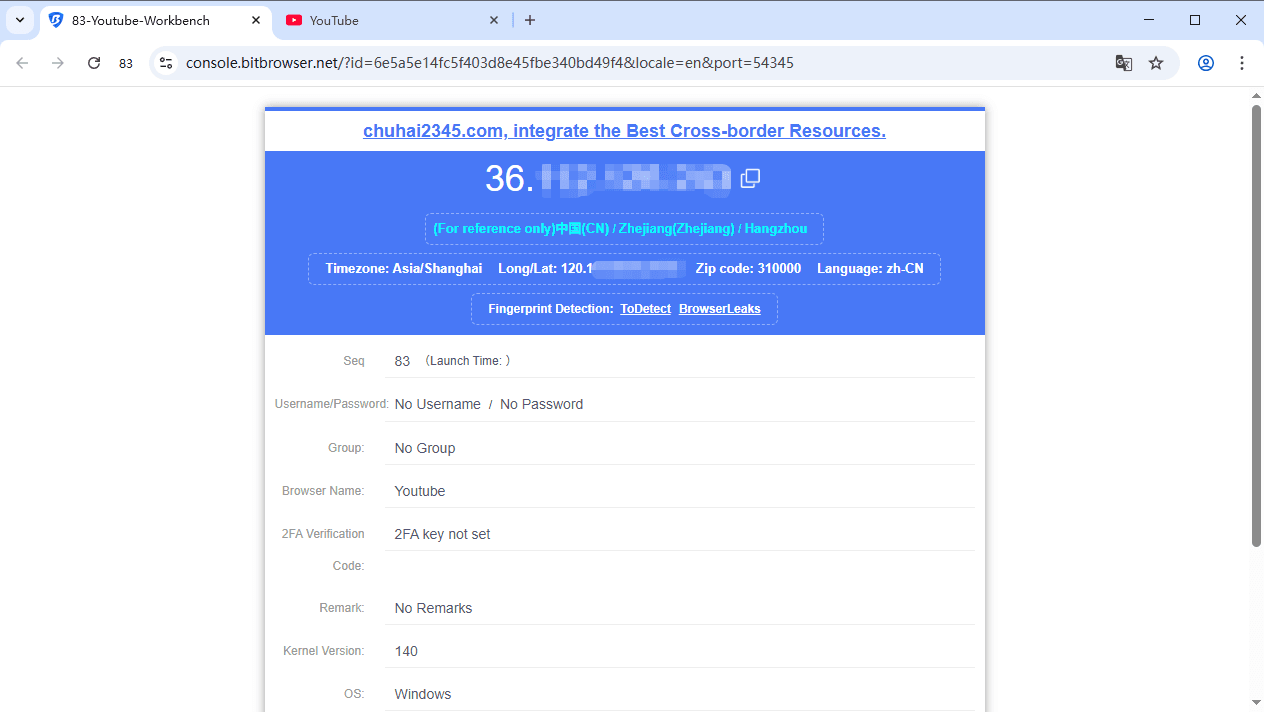Click the No Group value
The height and width of the screenshot is (712, 1264).
425,448
